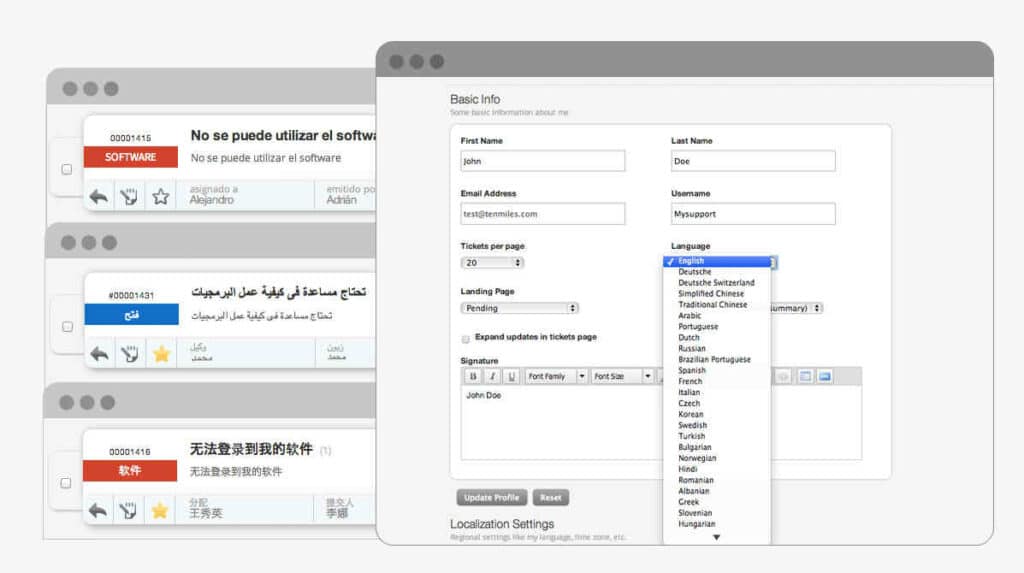The width and height of the screenshot is (1024, 573).
Task: Select Czech language
Action: [x=717, y=403]
